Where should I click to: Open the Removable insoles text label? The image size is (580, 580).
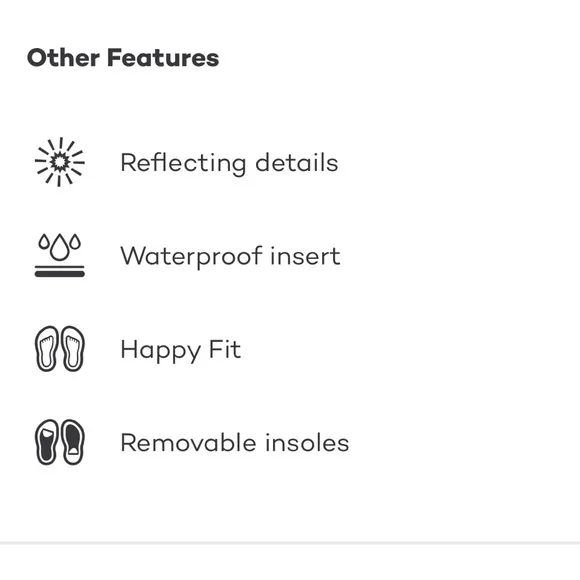pyautogui.click(x=235, y=442)
